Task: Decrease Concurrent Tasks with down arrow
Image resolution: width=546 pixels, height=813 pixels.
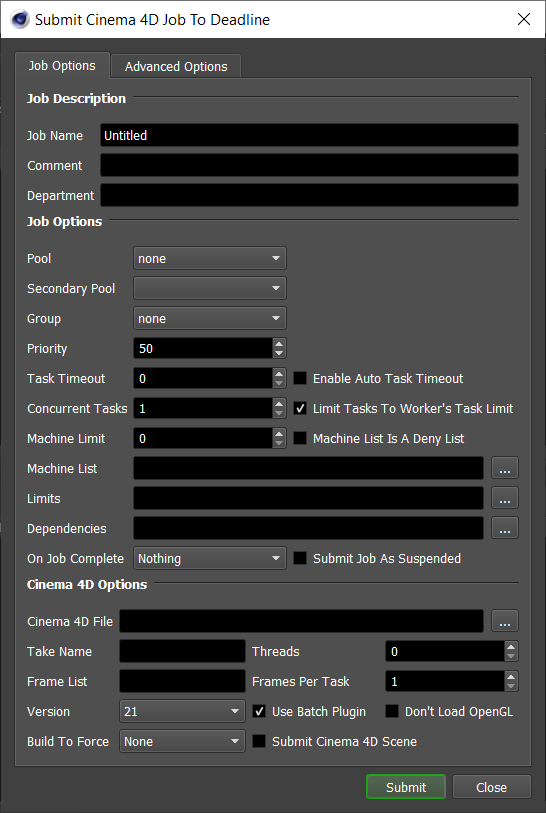Action: [x=279, y=414]
